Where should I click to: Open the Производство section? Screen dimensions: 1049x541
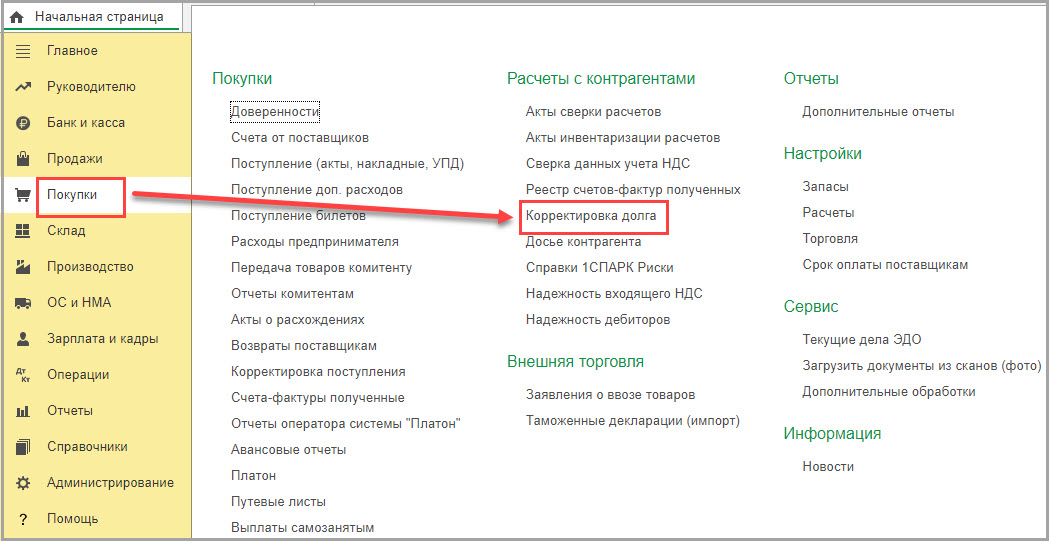pos(90,267)
